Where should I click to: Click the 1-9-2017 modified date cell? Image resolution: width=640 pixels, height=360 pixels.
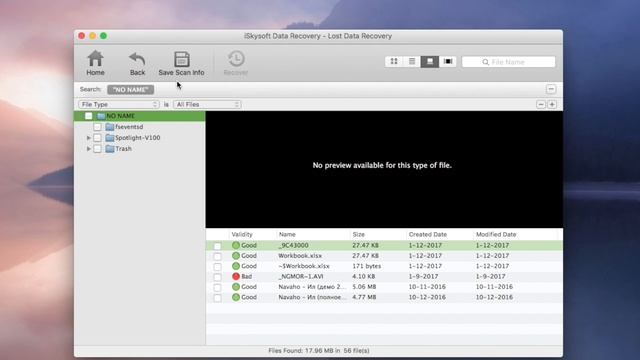[x=490, y=276]
